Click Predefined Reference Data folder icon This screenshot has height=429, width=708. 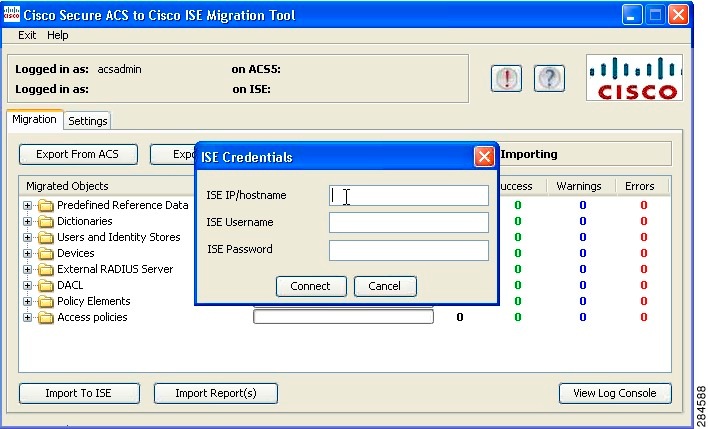[46, 205]
